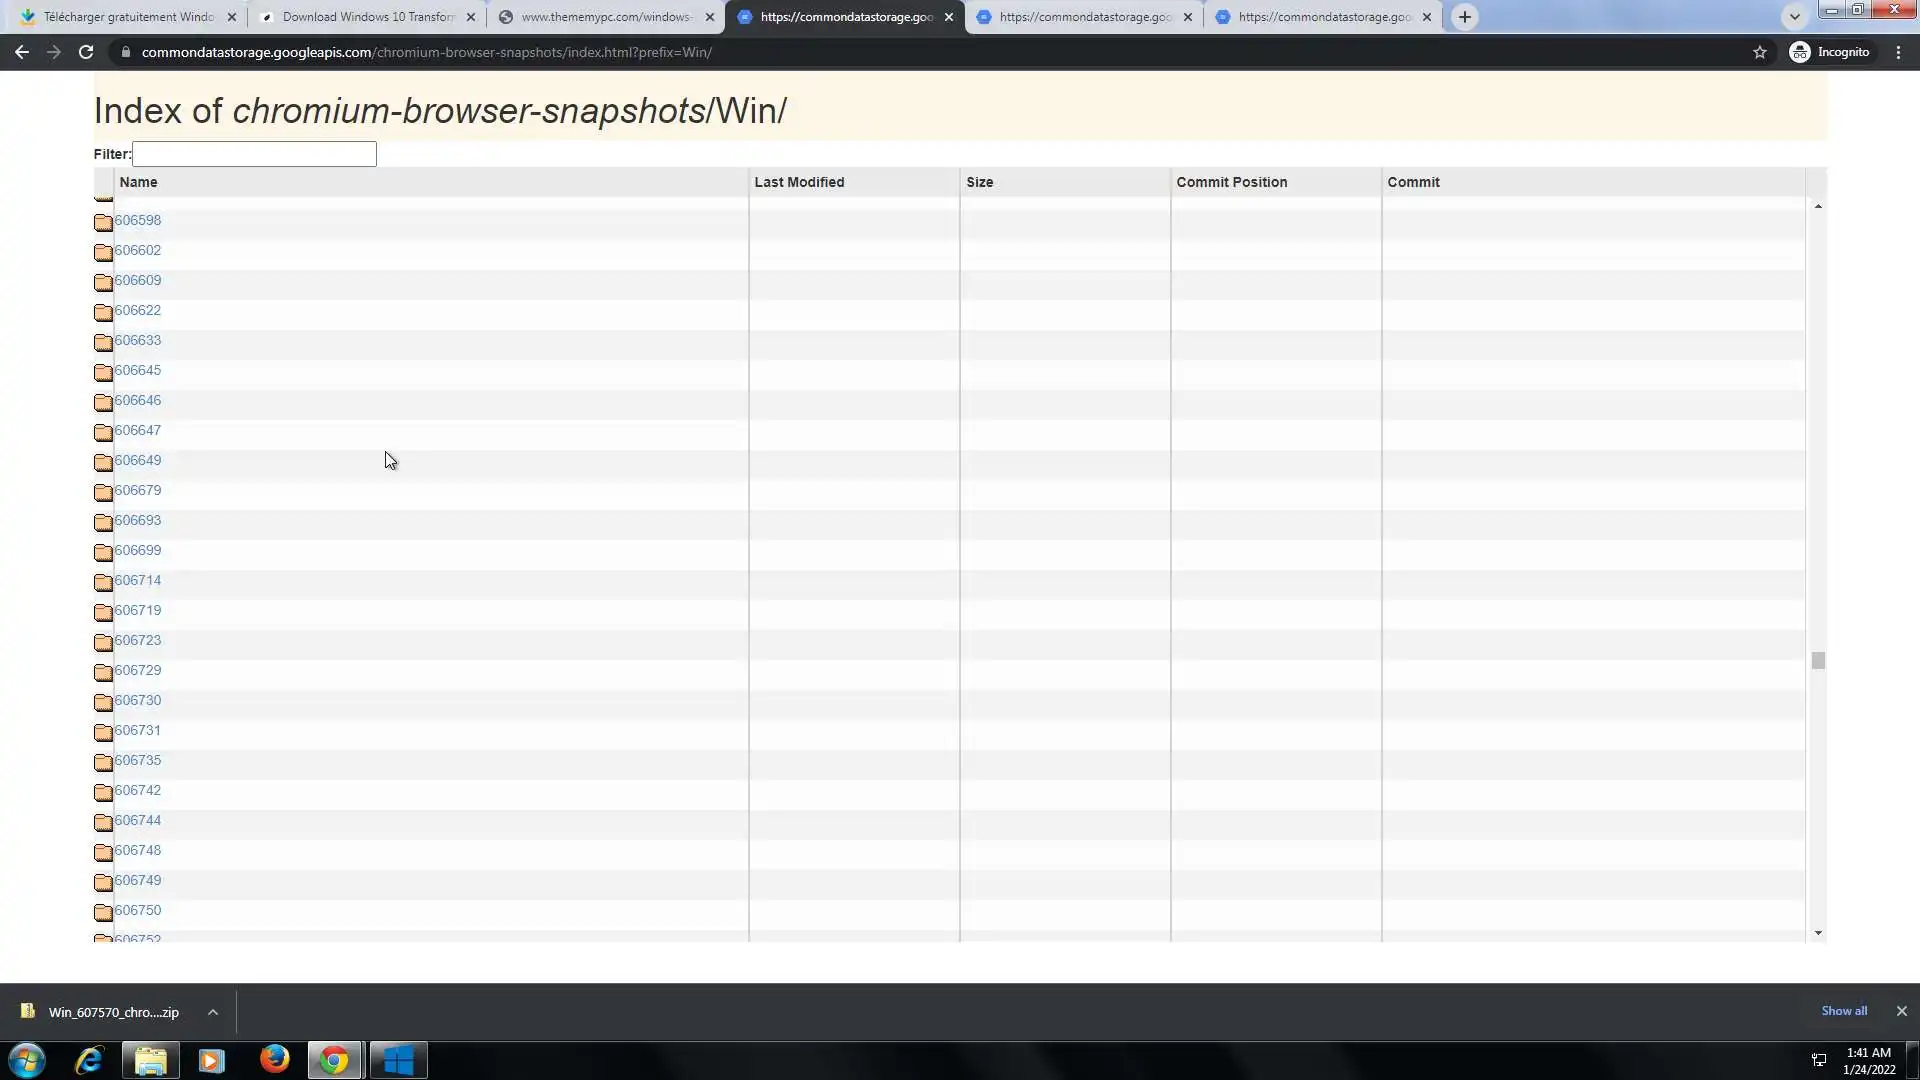Switch to the Download Windows 10 Transform tab
The width and height of the screenshot is (1920, 1080).
click(367, 17)
